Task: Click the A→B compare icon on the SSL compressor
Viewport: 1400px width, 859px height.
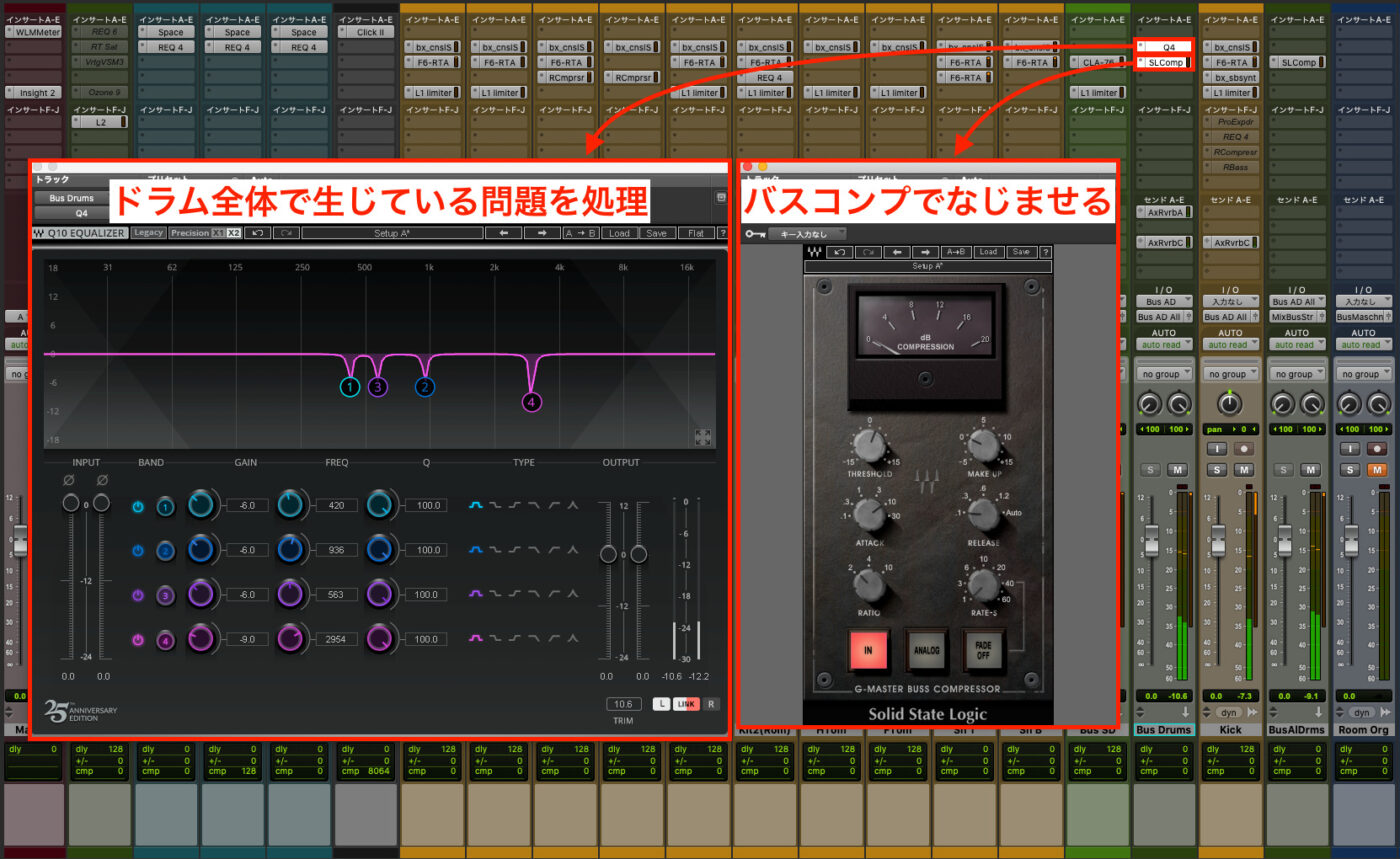Action: point(957,252)
